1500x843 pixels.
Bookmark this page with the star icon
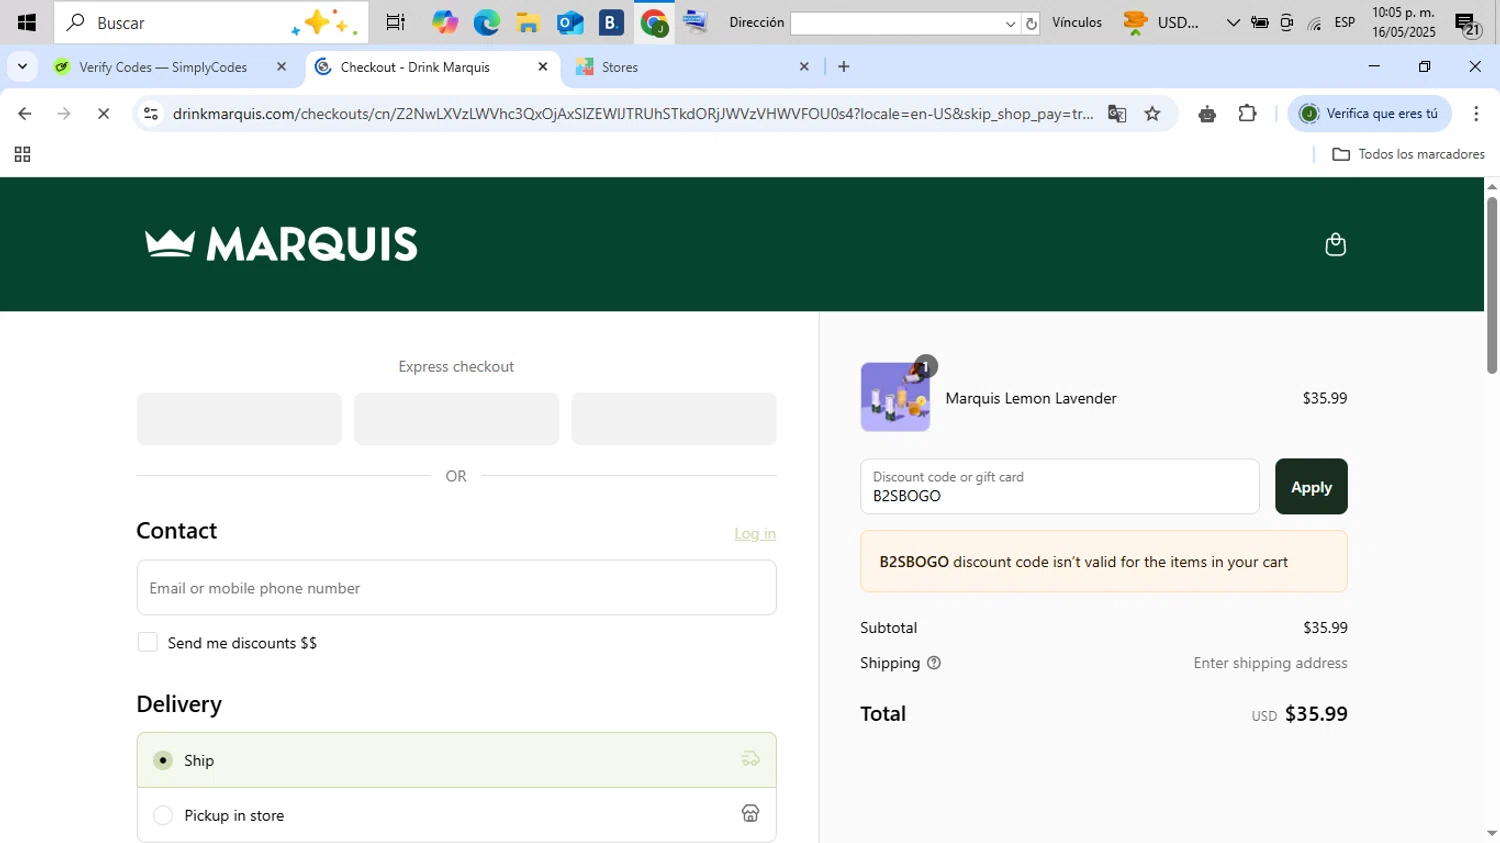[1152, 114]
